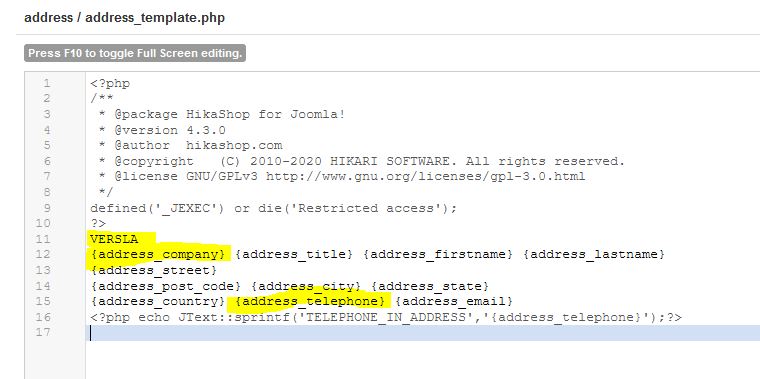Click the {address_street} tag on line 13
Viewport: 760px width, 379px height.
click(x=154, y=270)
